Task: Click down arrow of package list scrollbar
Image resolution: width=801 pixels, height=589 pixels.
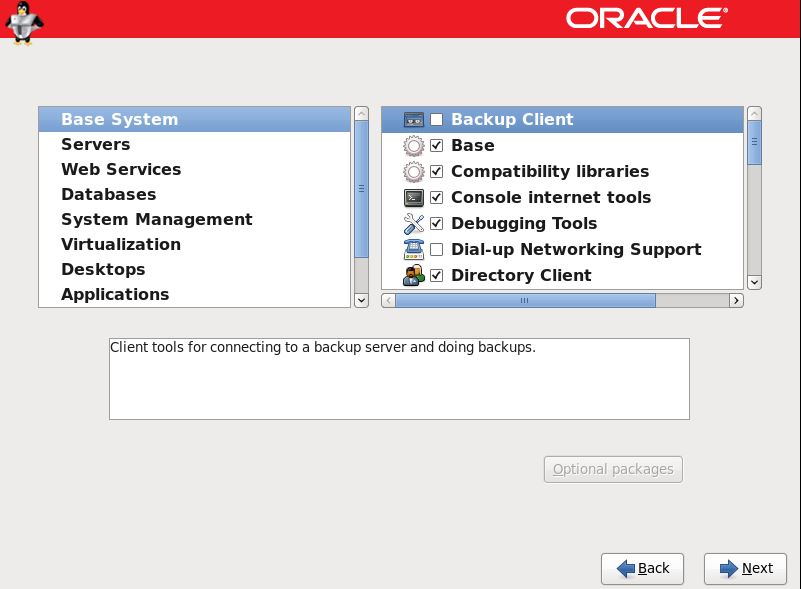Action: 755,282
